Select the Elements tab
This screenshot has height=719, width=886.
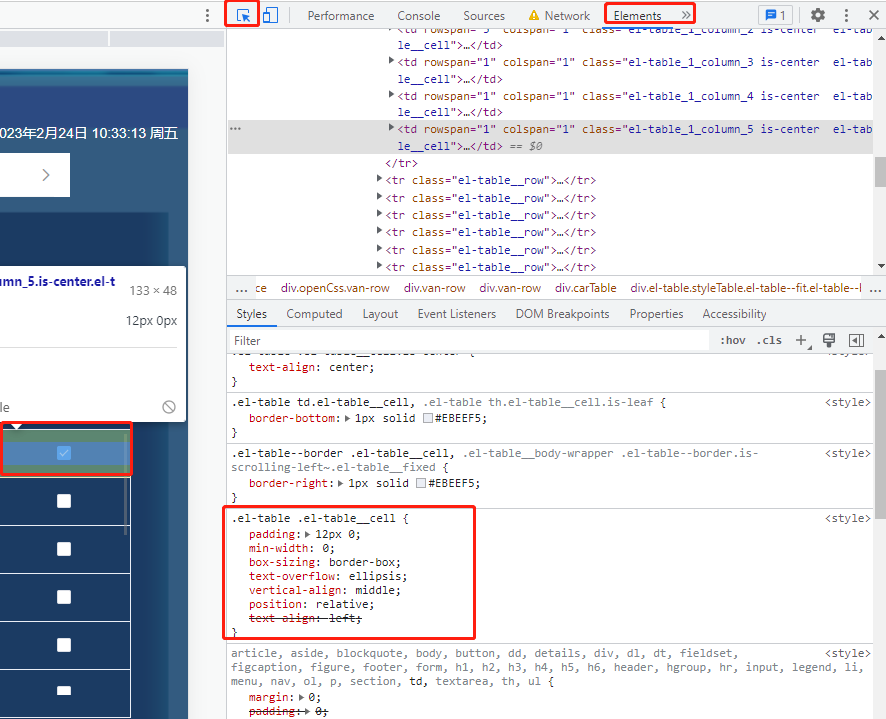click(x=637, y=16)
